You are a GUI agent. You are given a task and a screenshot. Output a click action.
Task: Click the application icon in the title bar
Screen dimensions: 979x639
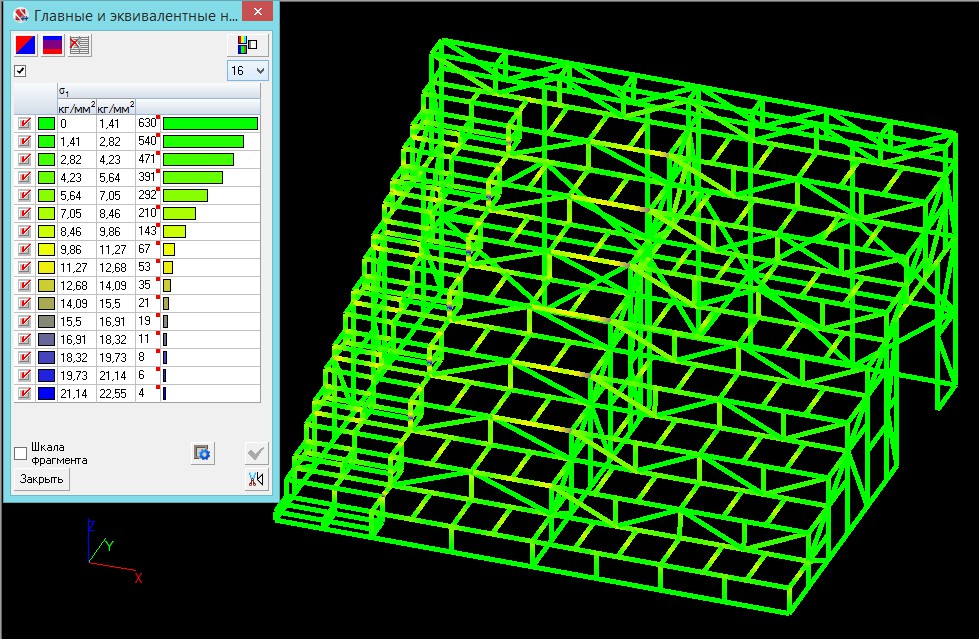(x=21, y=15)
